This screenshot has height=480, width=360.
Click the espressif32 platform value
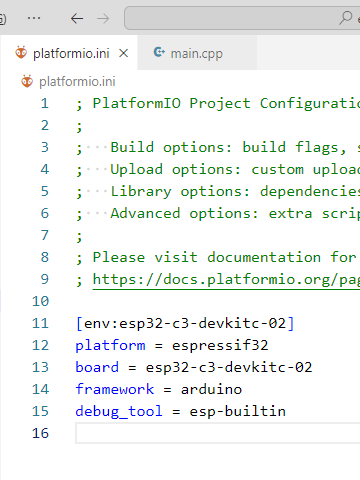coord(220,345)
